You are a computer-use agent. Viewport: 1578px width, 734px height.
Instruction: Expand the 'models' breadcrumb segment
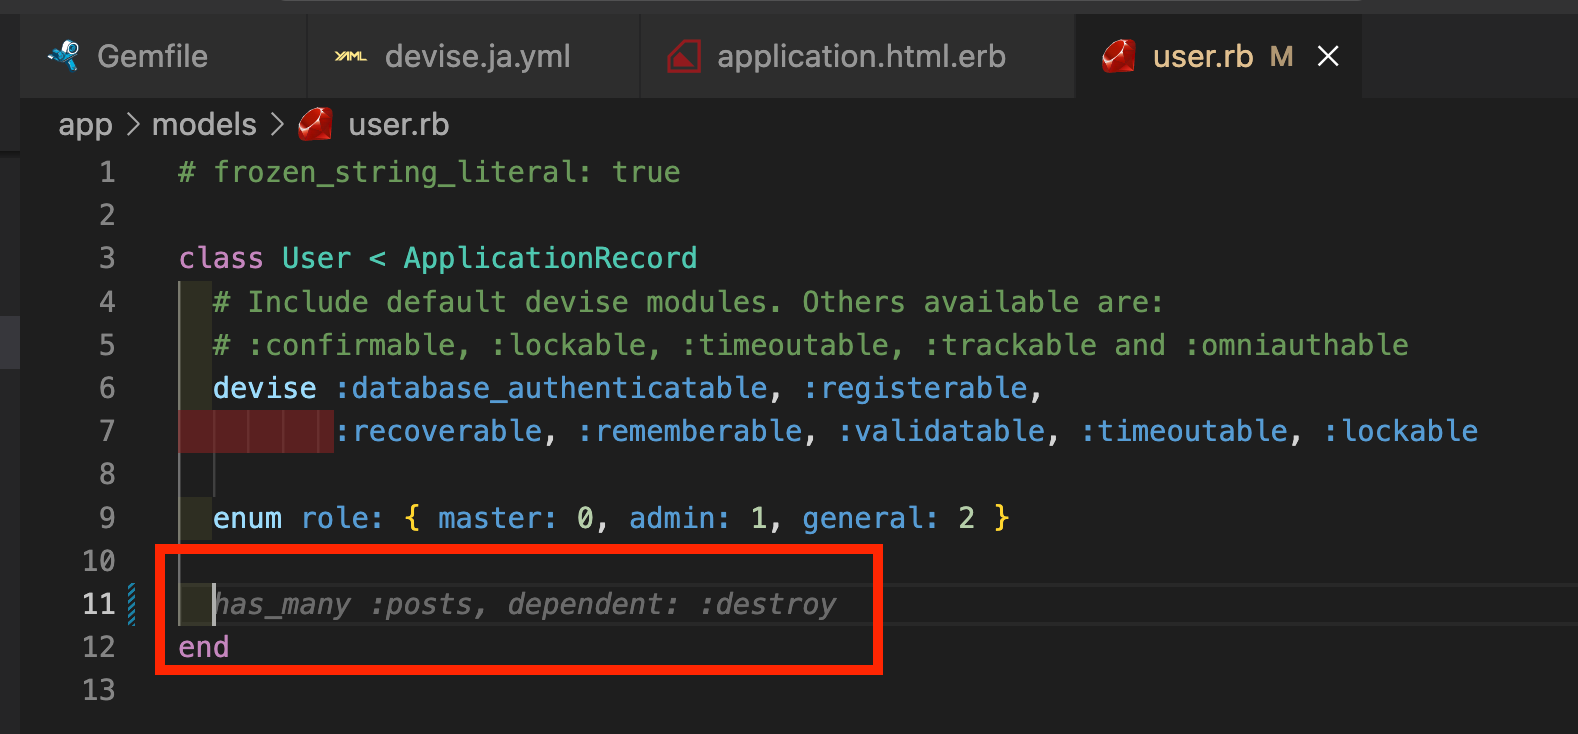pyautogui.click(x=204, y=125)
